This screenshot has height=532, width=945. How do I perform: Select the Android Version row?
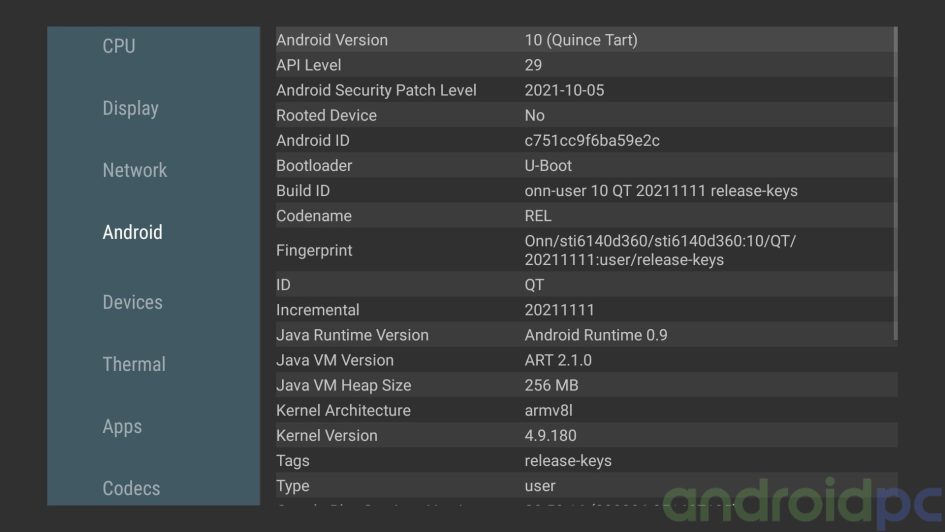pyautogui.click(x=585, y=40)
